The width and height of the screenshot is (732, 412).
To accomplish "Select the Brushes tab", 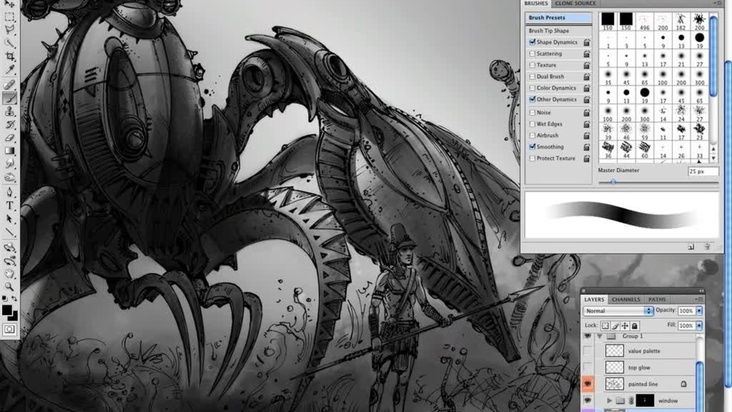I will [x=535, y=3].
